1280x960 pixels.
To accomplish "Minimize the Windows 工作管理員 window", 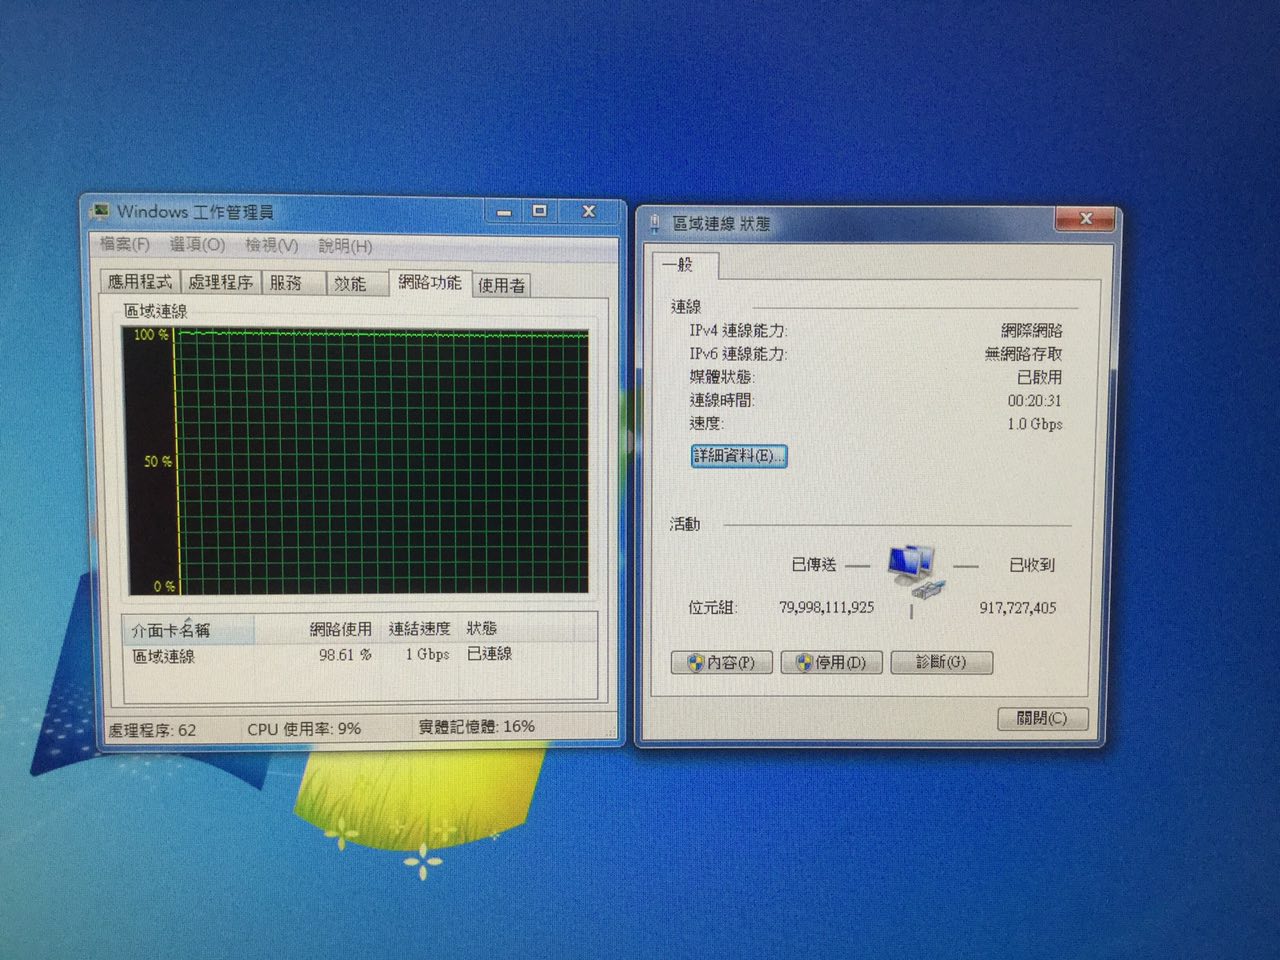I will (504, 212).
